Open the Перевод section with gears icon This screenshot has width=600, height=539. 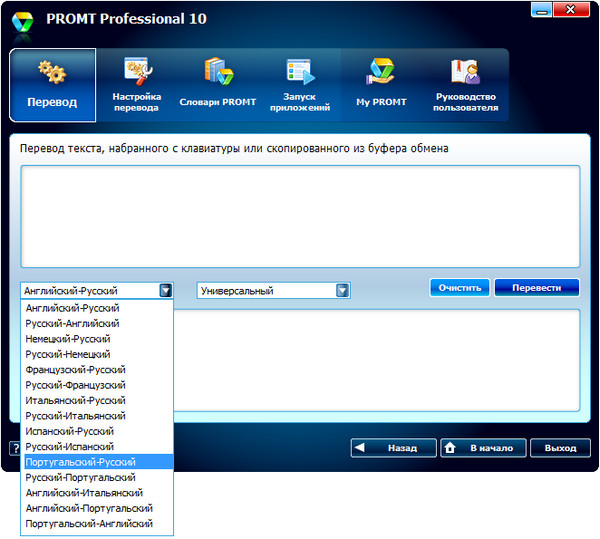coord(52,84)
